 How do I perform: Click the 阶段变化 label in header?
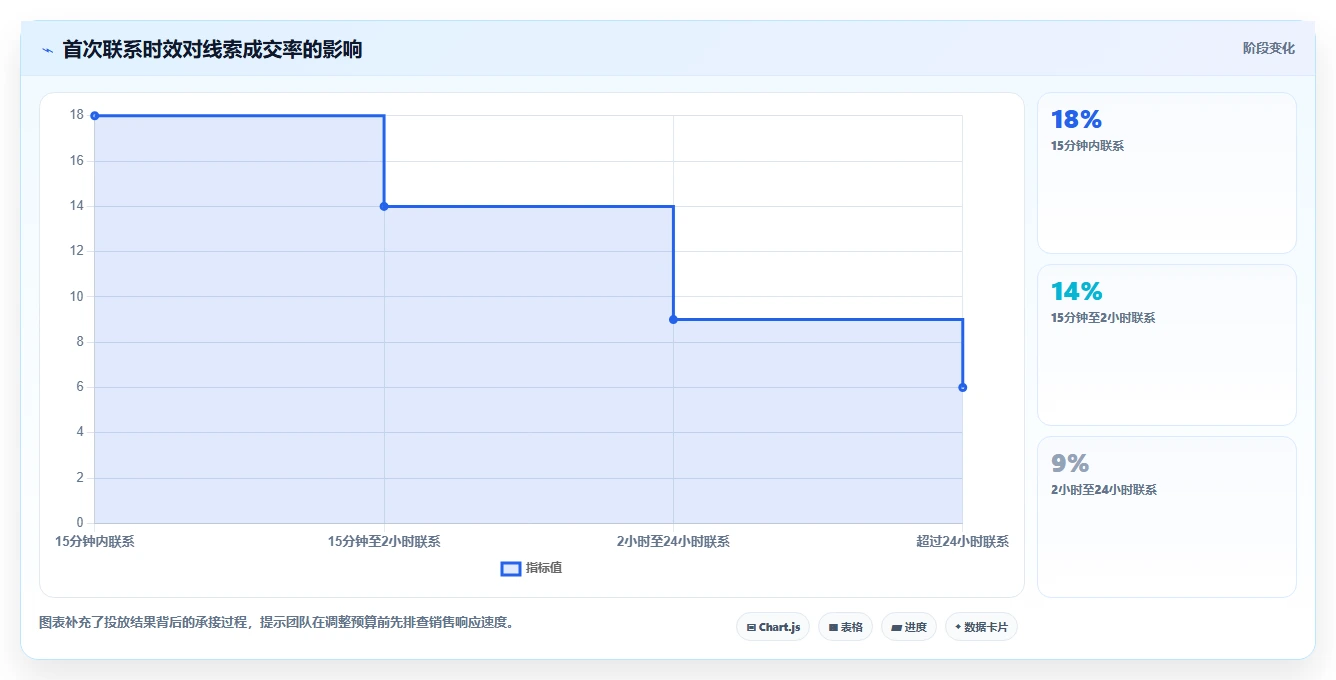coord(1268,48)
